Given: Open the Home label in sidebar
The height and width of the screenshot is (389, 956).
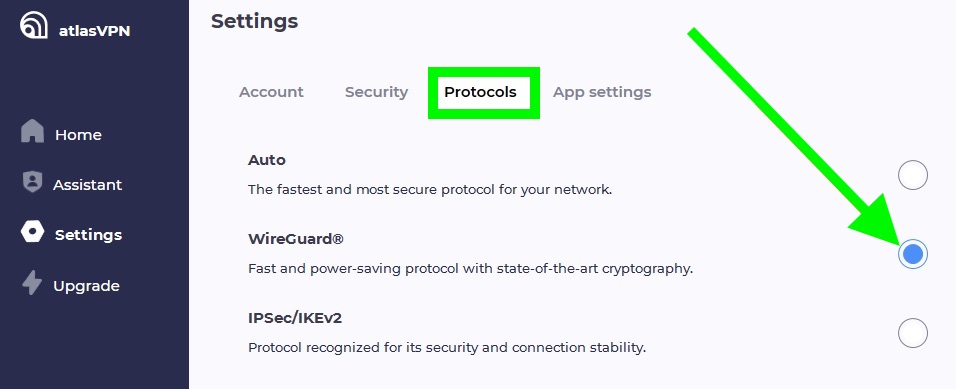Looking at the screenshot, I should 78,135.
